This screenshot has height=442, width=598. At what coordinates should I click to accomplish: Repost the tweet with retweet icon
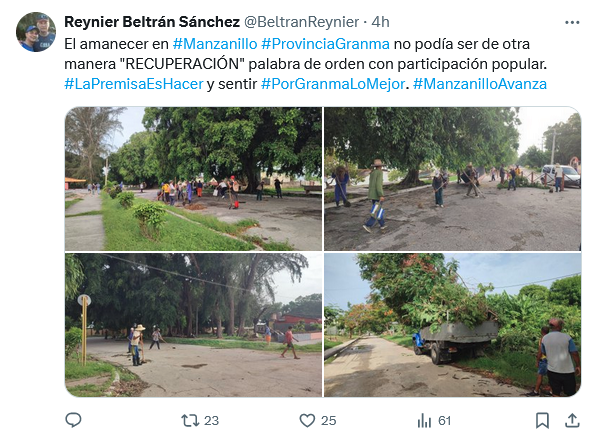190,420
